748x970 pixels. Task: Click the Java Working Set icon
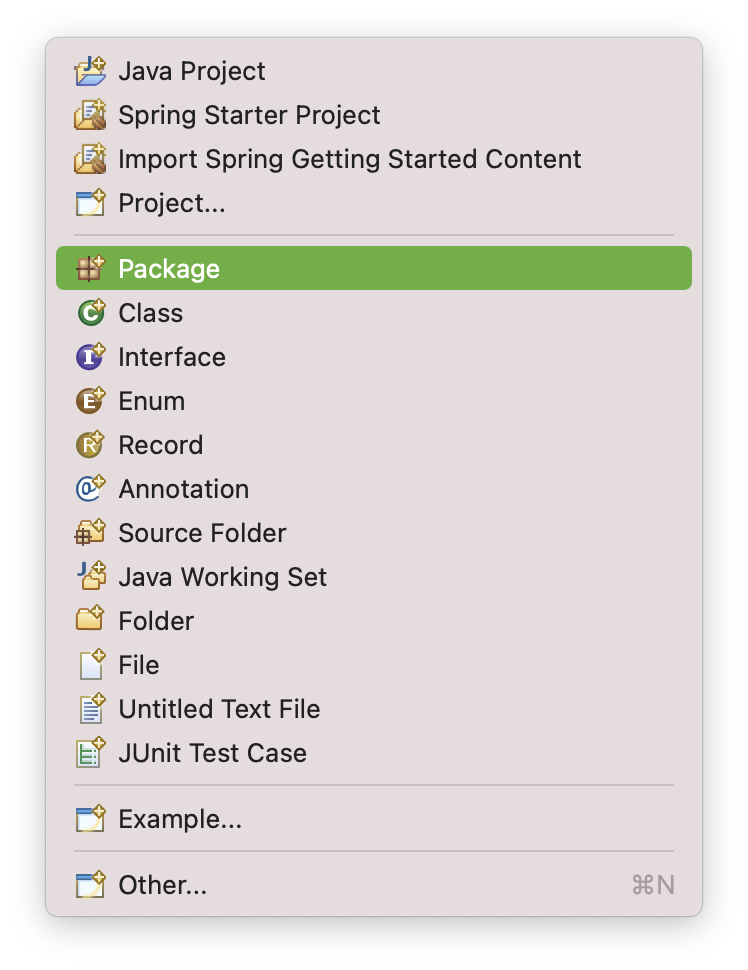coord(90,577)
